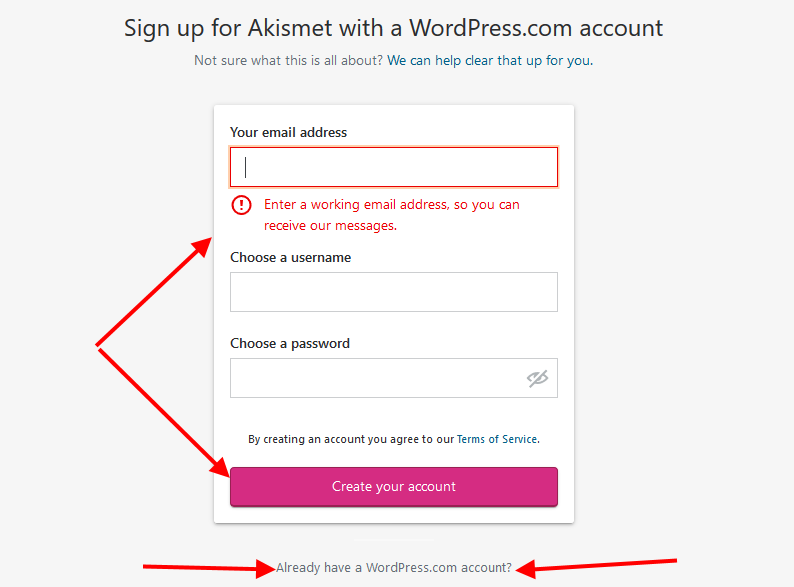
Task: Click the red arrow left of Already have account
Action: (x=209, y=568)
